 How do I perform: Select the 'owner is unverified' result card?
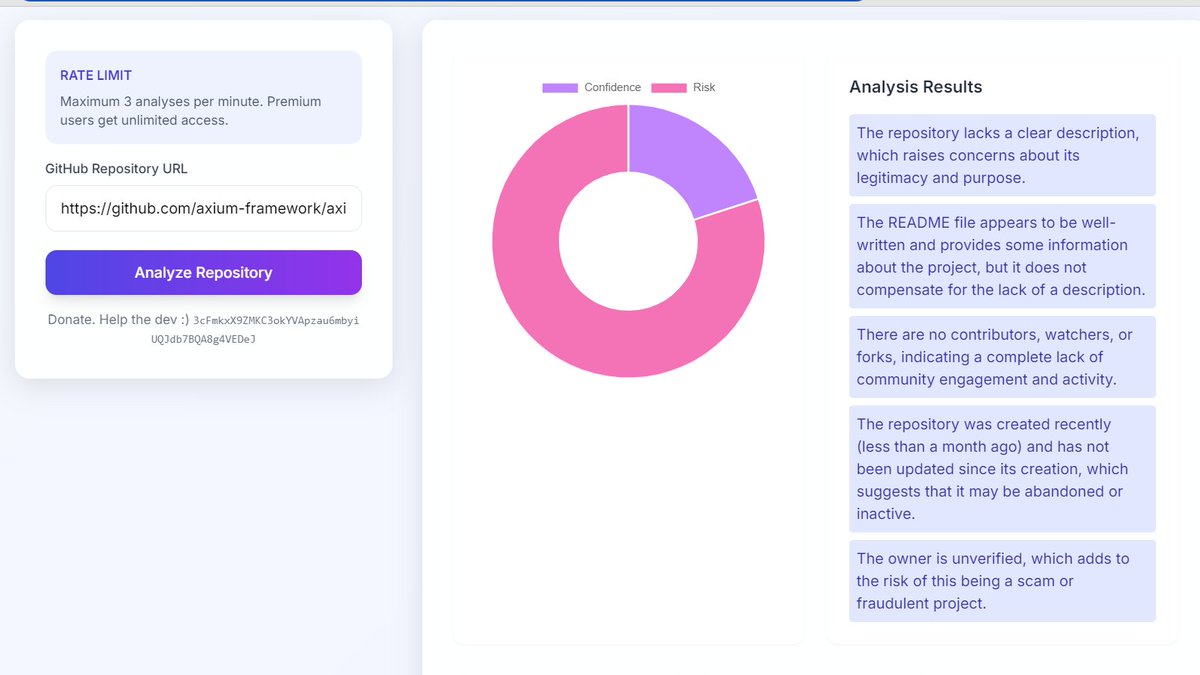pos(1002,581)
